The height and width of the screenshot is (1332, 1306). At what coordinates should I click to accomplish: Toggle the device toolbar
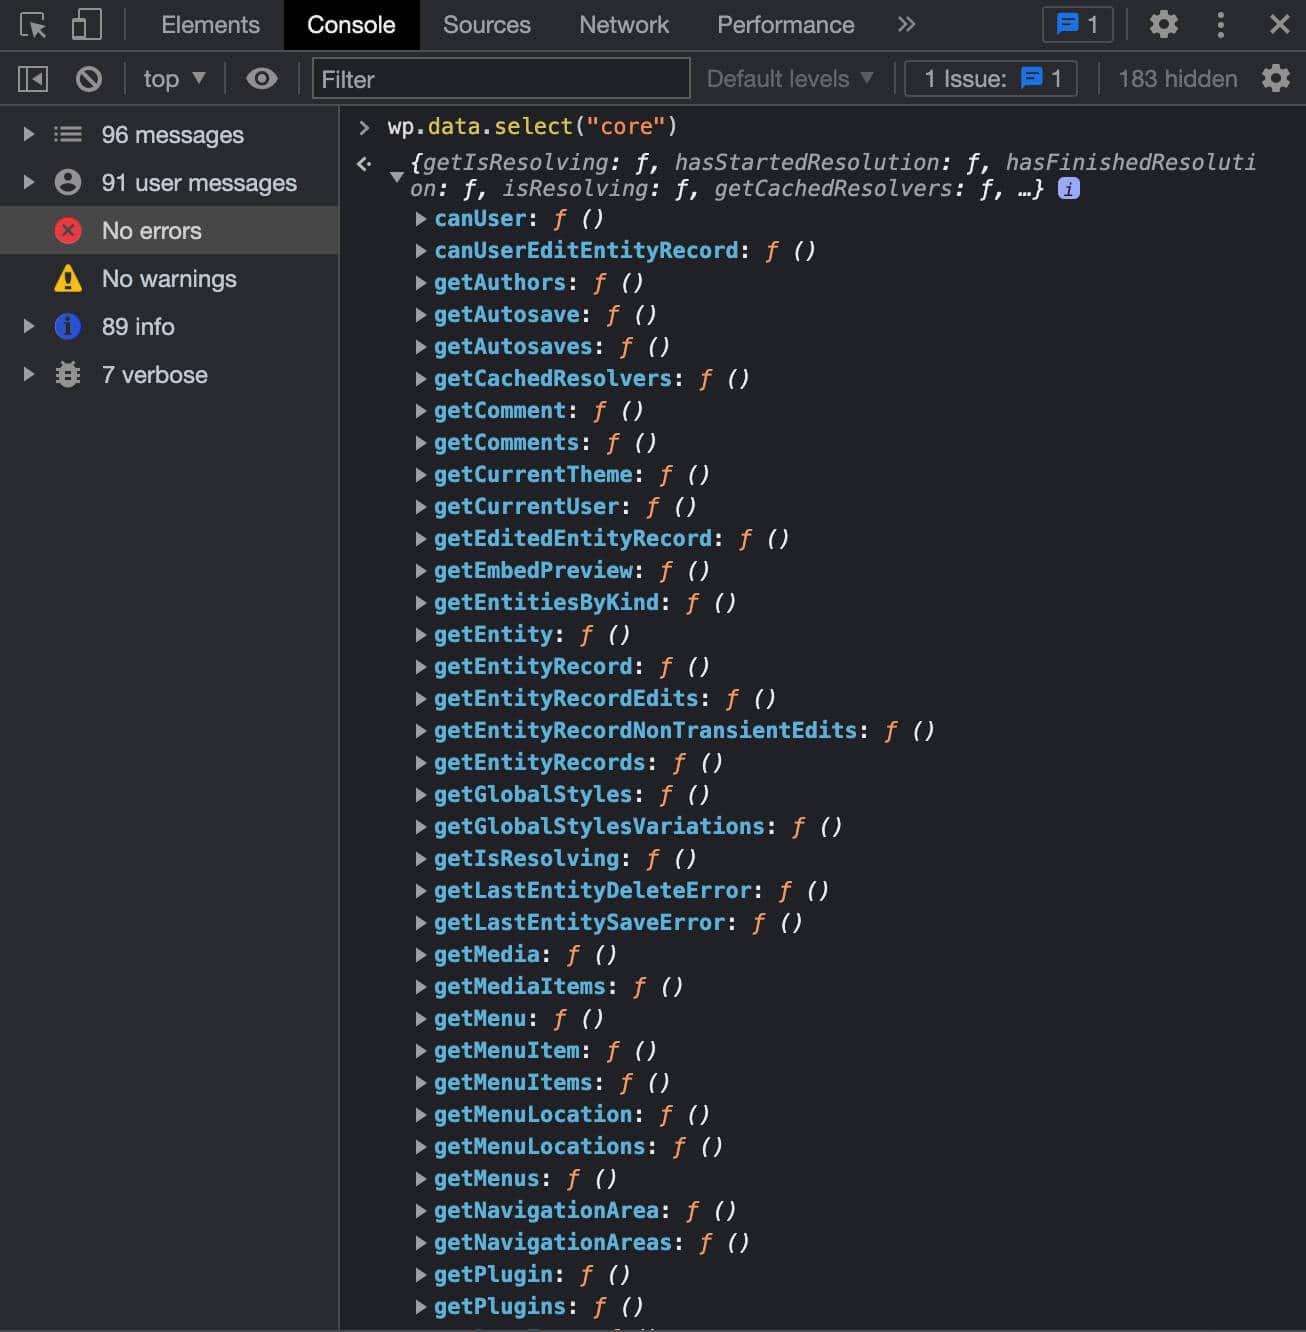(85, 24)
